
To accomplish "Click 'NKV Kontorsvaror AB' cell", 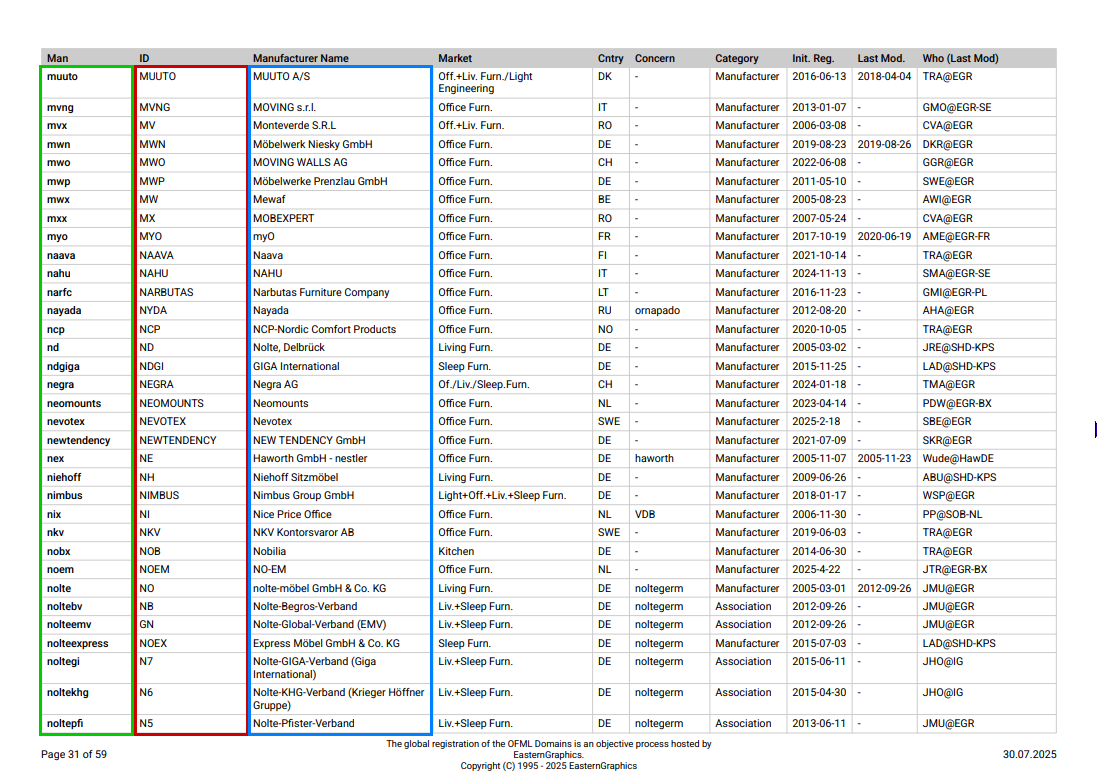I will pyautogui.click(x=303, y=533).
